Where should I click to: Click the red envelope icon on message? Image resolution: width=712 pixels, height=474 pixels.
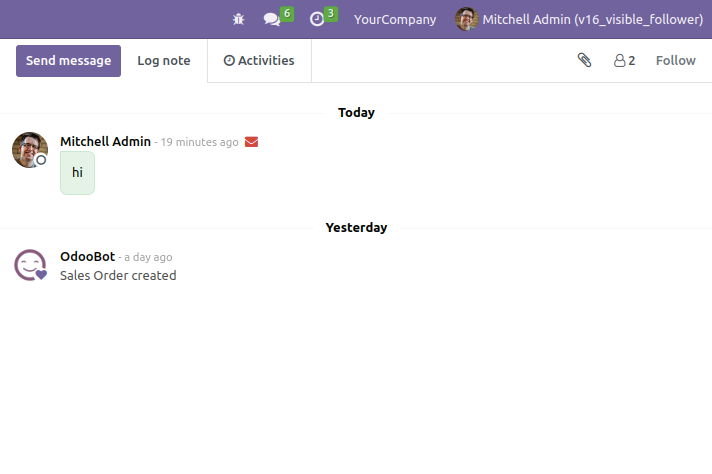[x=251, y=142]
